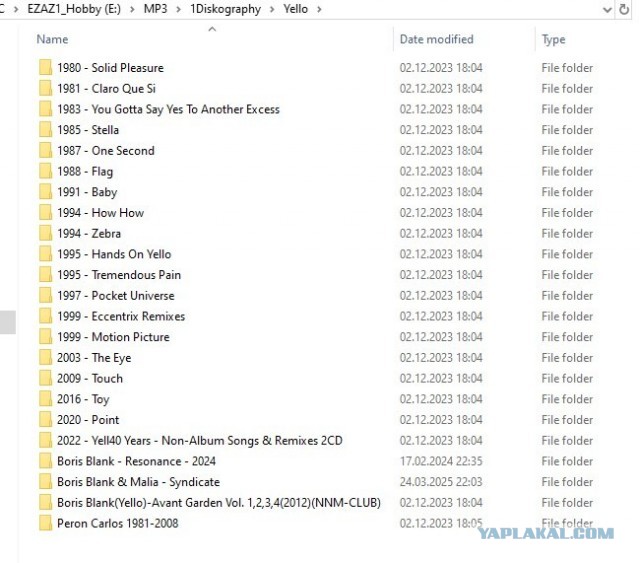Screen dimensions: 640x563
Task: Refresh the Yello folder view
Action: point(624,9)
